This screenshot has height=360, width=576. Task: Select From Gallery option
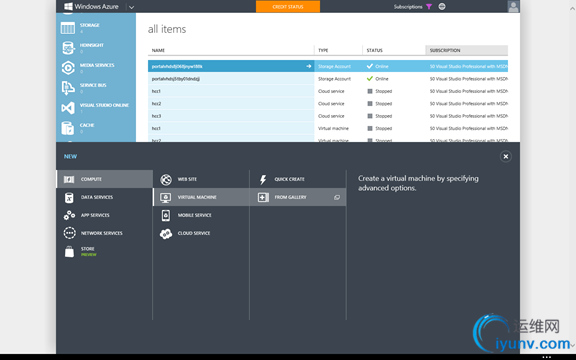[298, 197]
